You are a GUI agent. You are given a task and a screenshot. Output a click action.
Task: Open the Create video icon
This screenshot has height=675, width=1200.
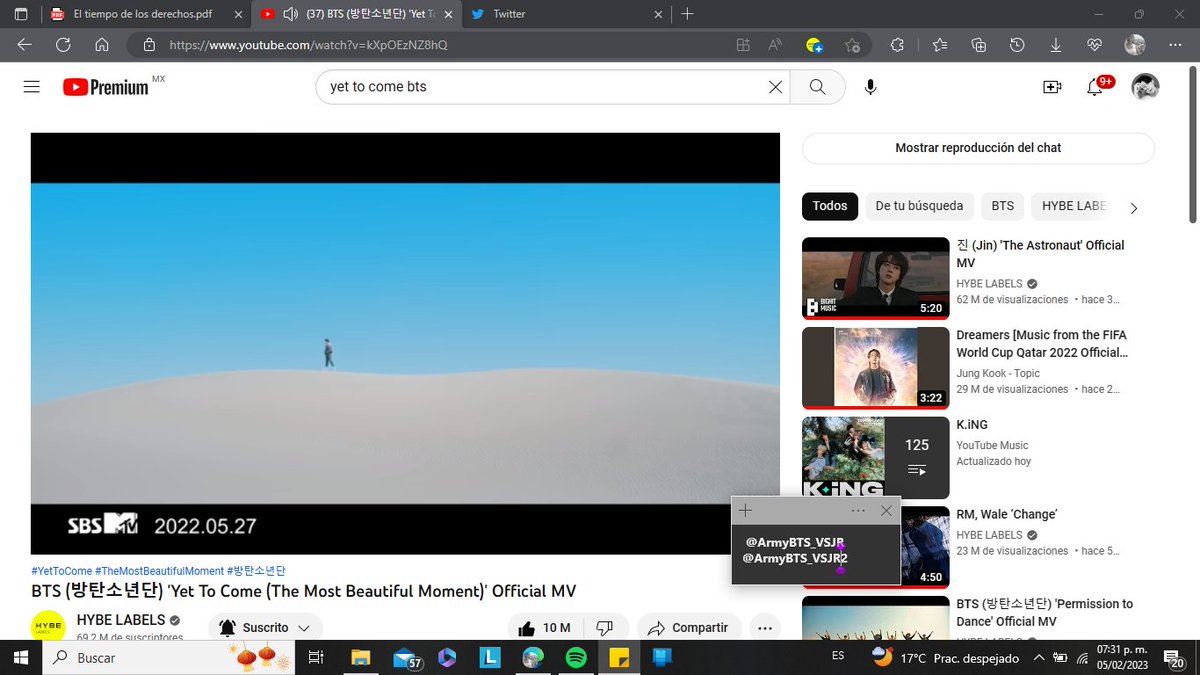(1052, 87)
